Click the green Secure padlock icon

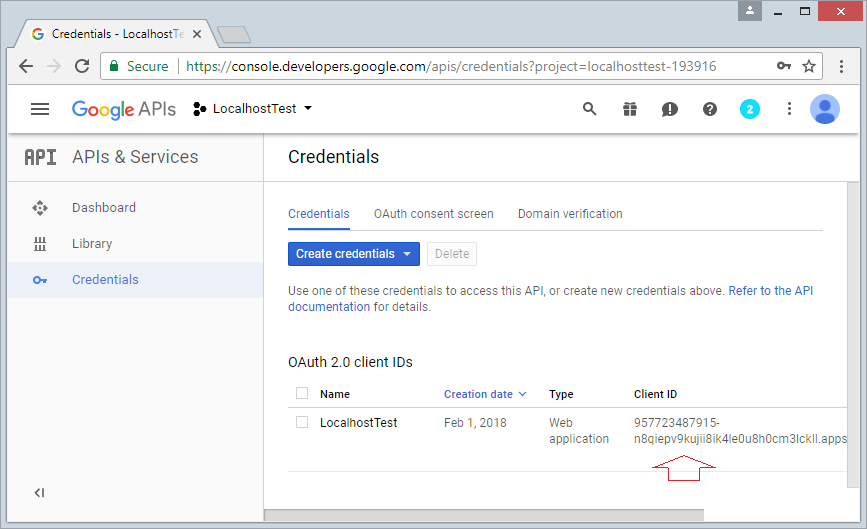click(114, 66)
